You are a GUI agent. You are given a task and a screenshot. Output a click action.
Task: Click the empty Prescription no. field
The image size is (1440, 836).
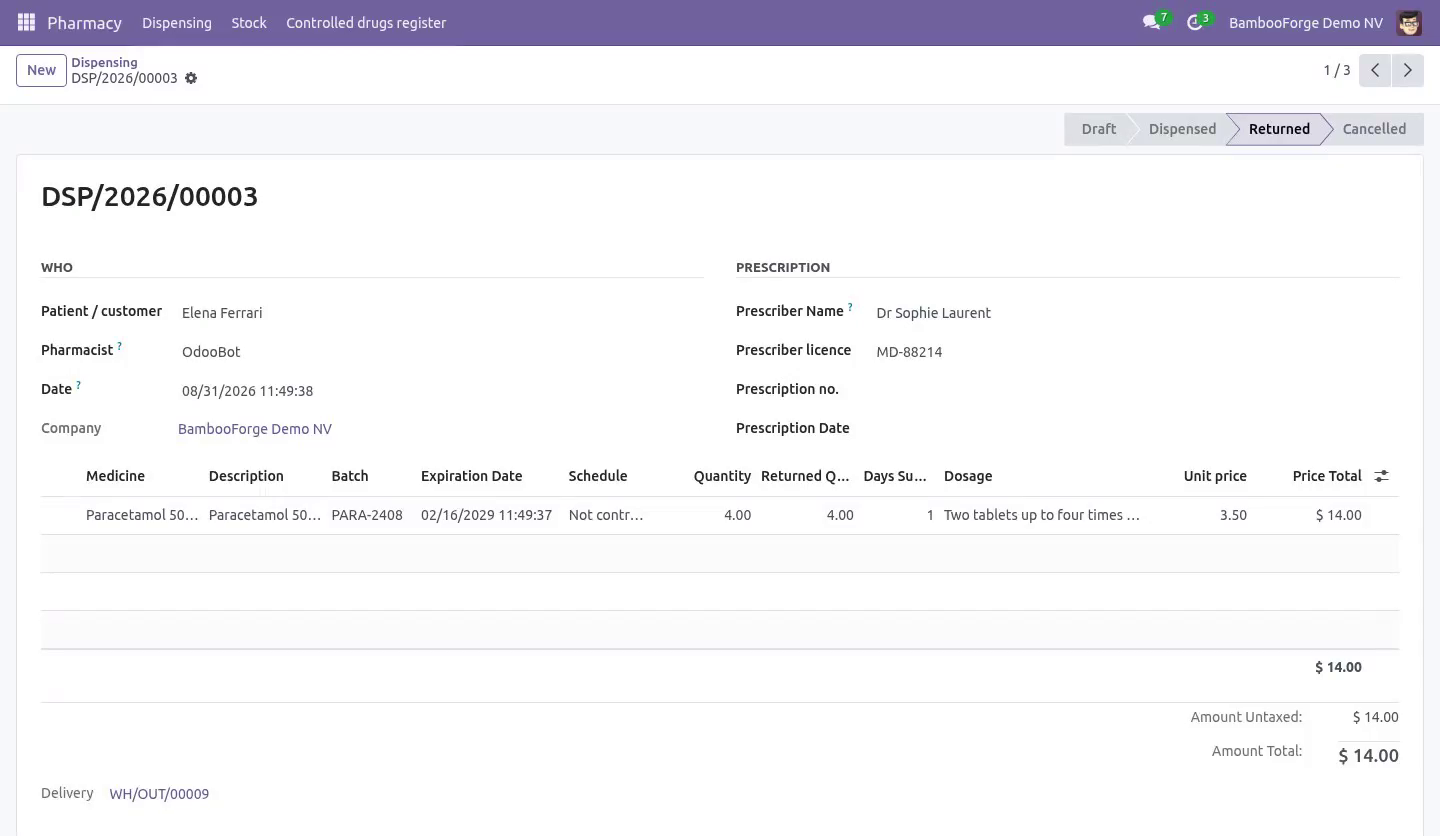[1136, 390]
